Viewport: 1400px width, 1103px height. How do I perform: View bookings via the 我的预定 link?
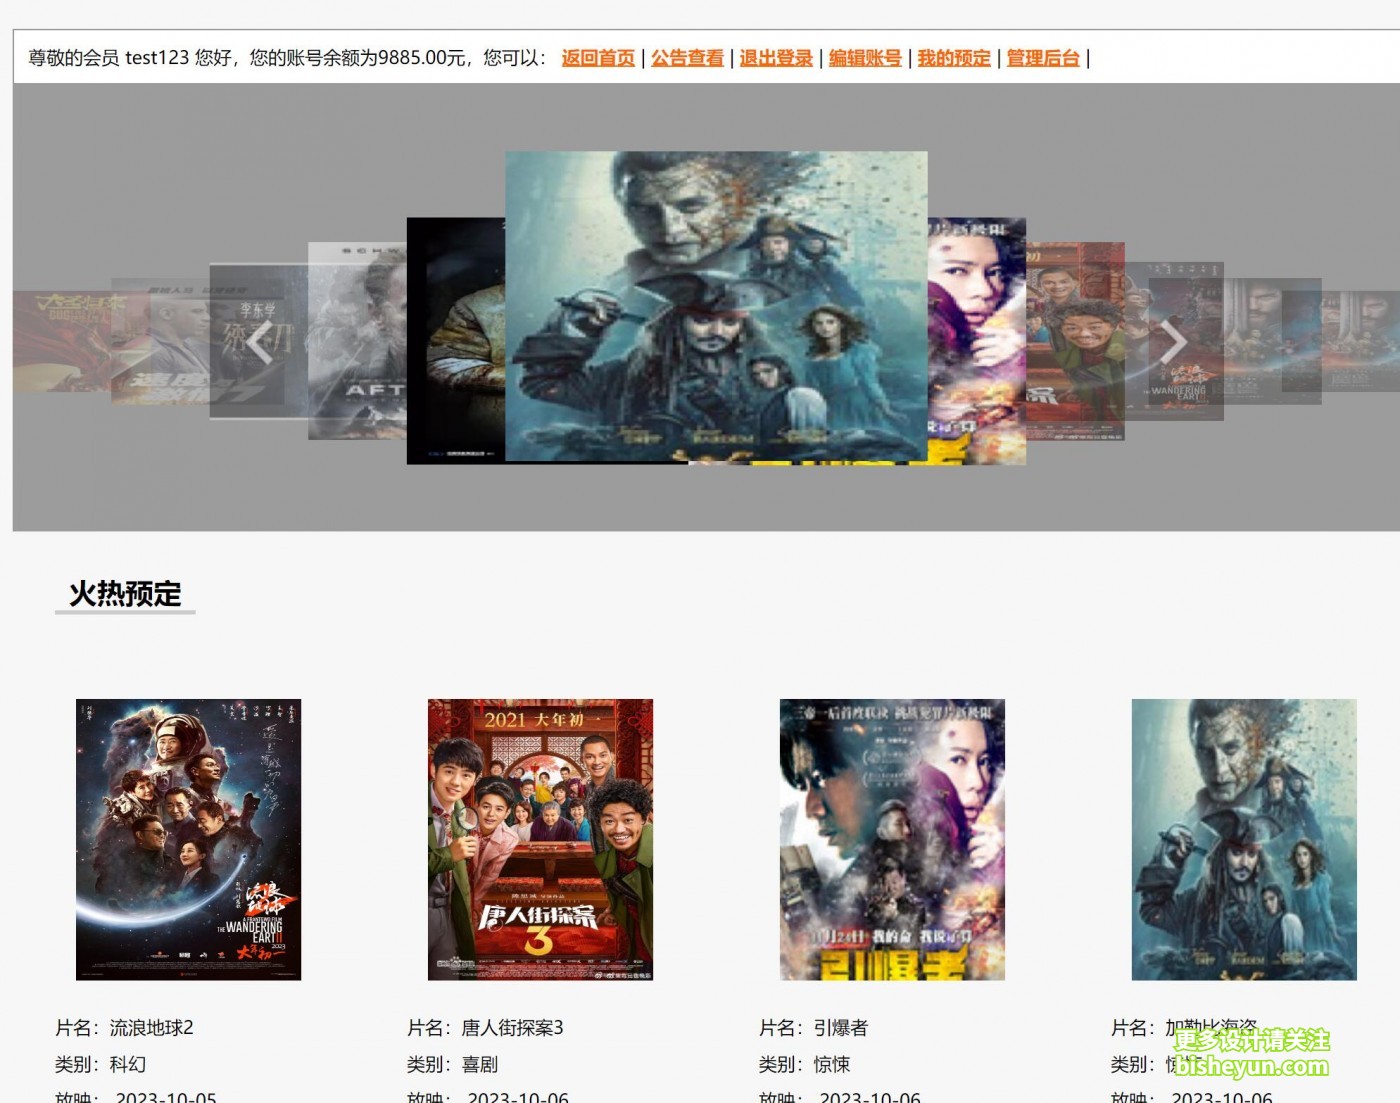954,58
